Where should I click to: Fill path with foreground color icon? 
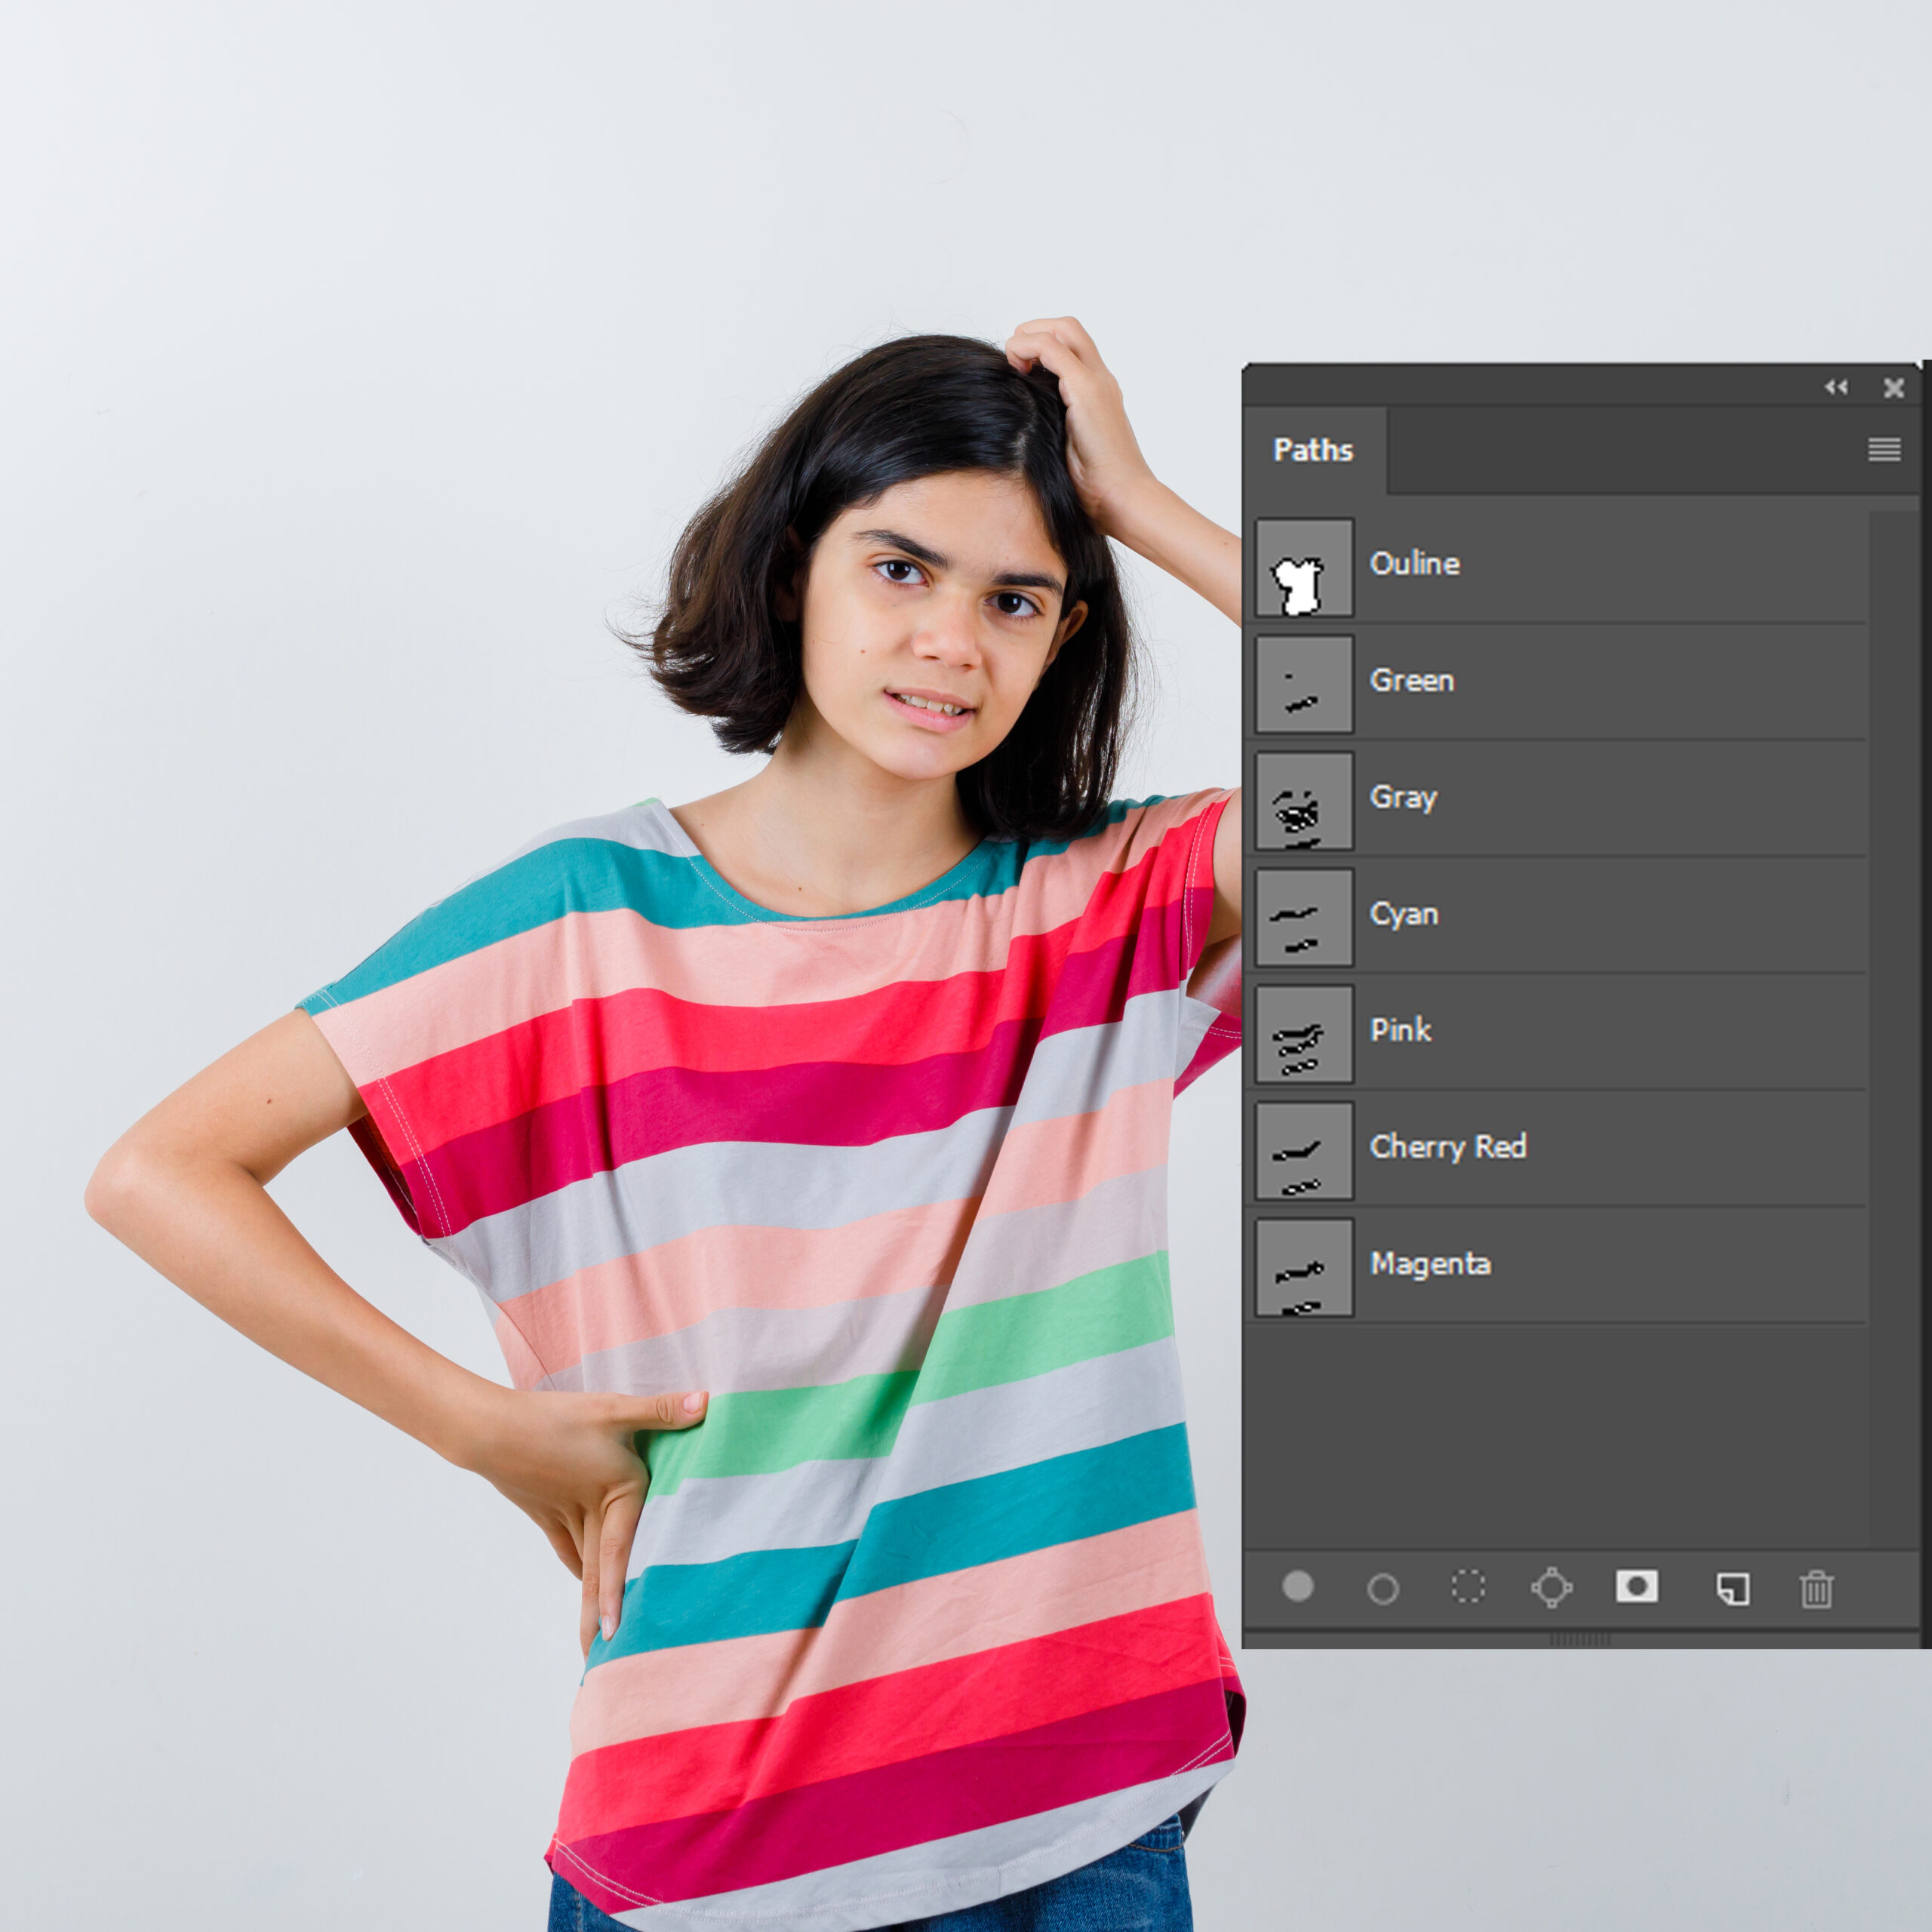[1297, 1587]
